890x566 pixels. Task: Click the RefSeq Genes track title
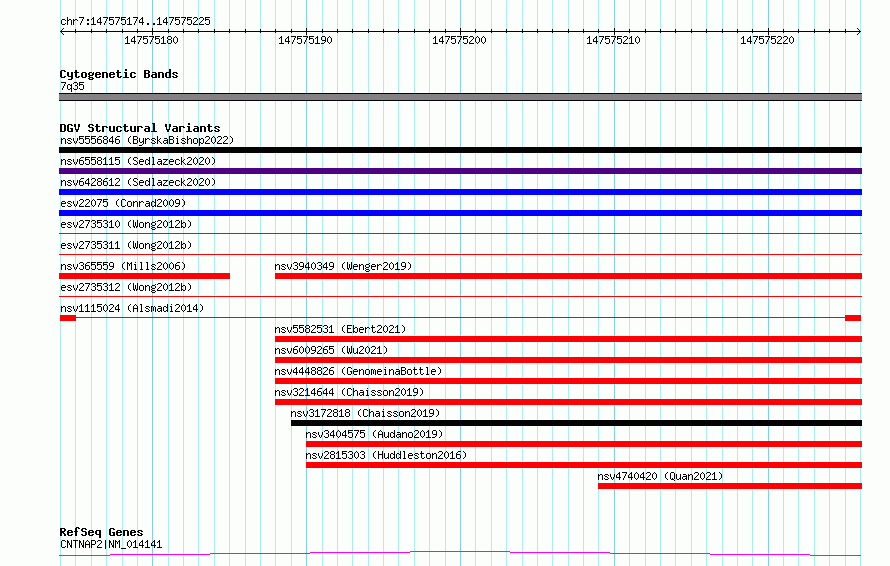tap(101, 533)
